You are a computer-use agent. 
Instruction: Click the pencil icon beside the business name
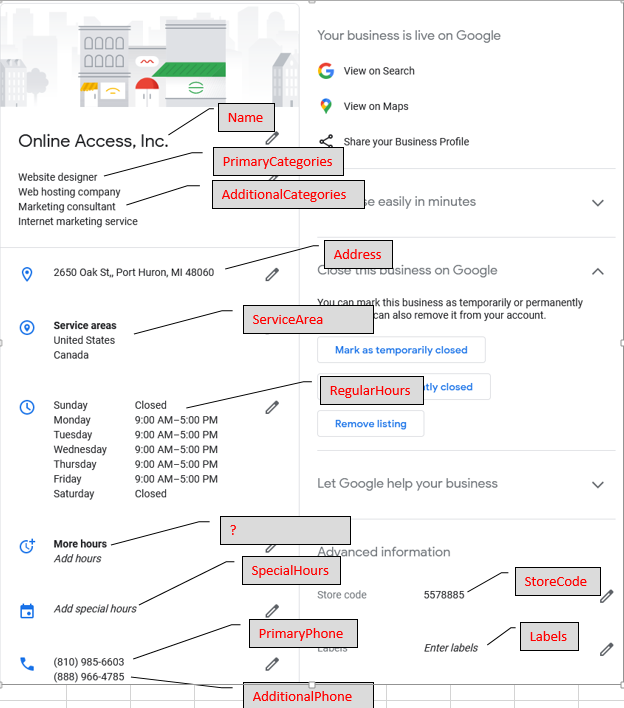click(x=272, y=138)
